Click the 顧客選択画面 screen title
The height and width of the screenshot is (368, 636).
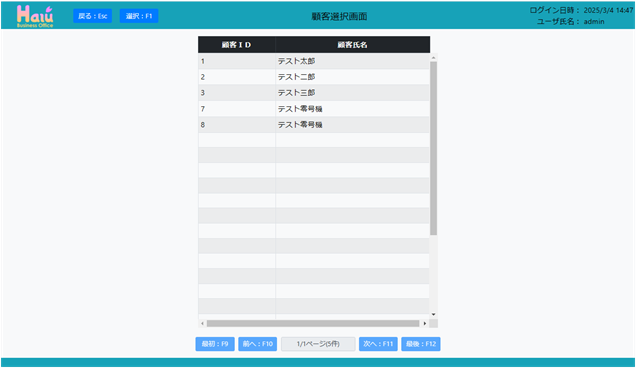click(339, 17)
